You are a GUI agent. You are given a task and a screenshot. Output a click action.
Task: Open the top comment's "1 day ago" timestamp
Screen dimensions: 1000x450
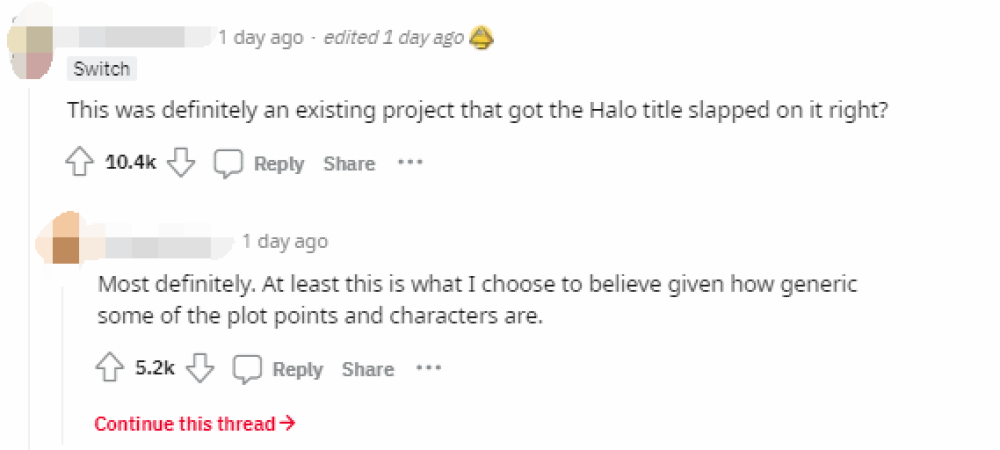[x=259, y=38]
